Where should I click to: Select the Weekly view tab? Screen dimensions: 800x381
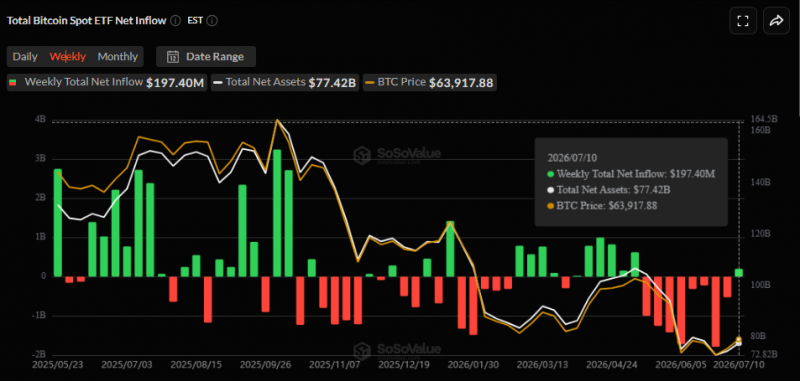(x=67, y=57)
